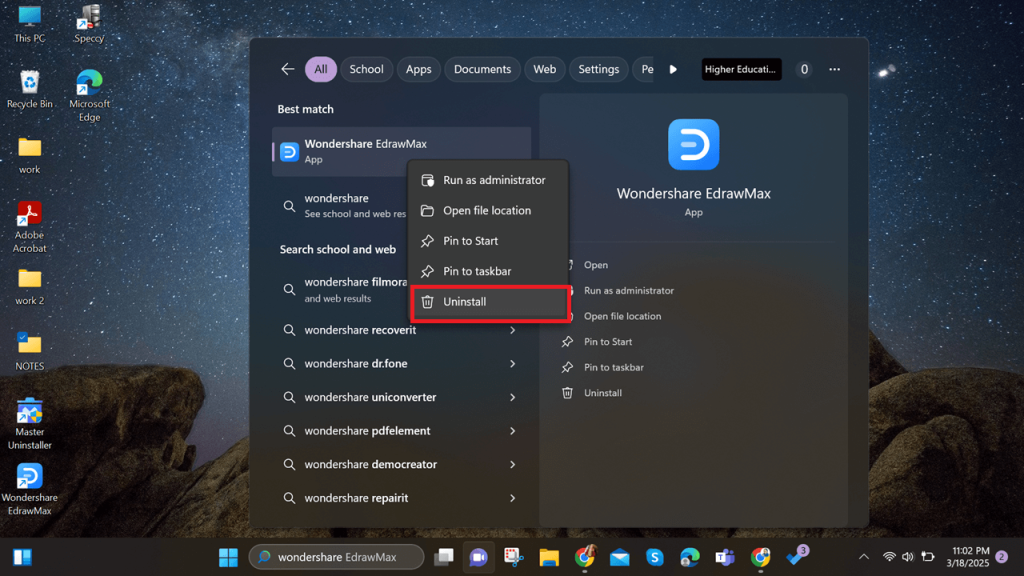Open the notification bell badge 2
The height and width of the screenshot is (576, 1024).
point(1002,557)
